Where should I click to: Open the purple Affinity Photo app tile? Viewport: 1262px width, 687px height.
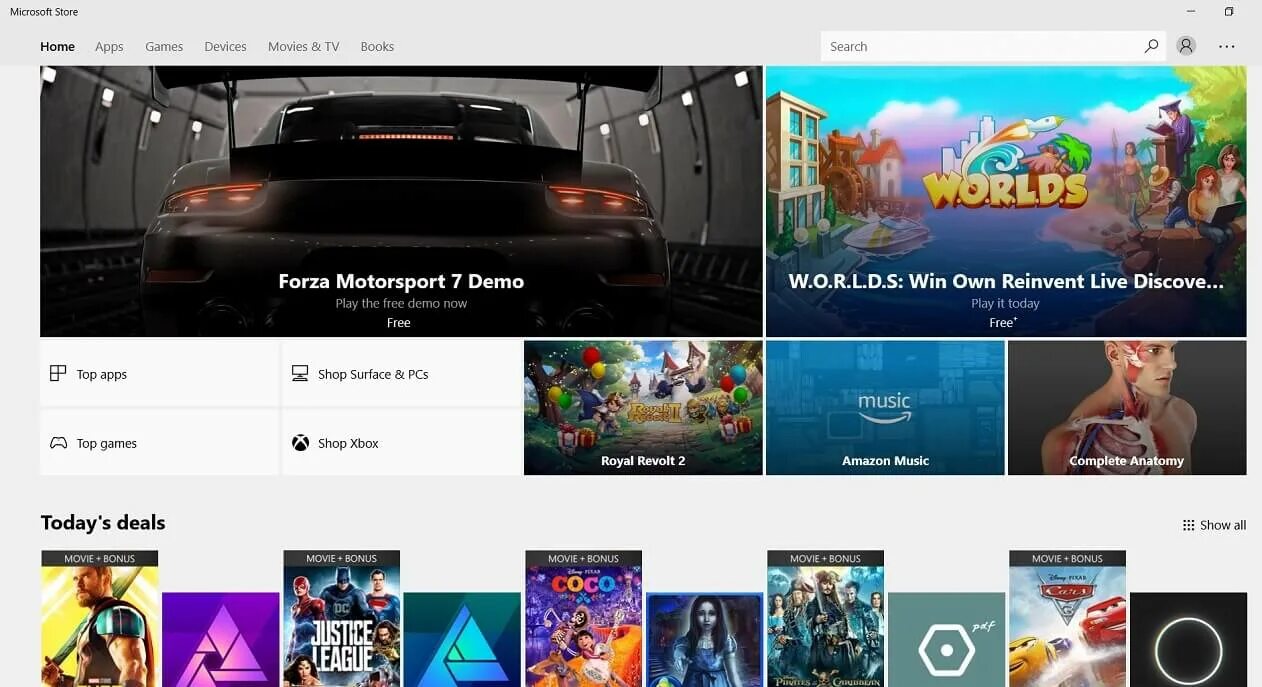pyautogui.click(x=221, y=640)
